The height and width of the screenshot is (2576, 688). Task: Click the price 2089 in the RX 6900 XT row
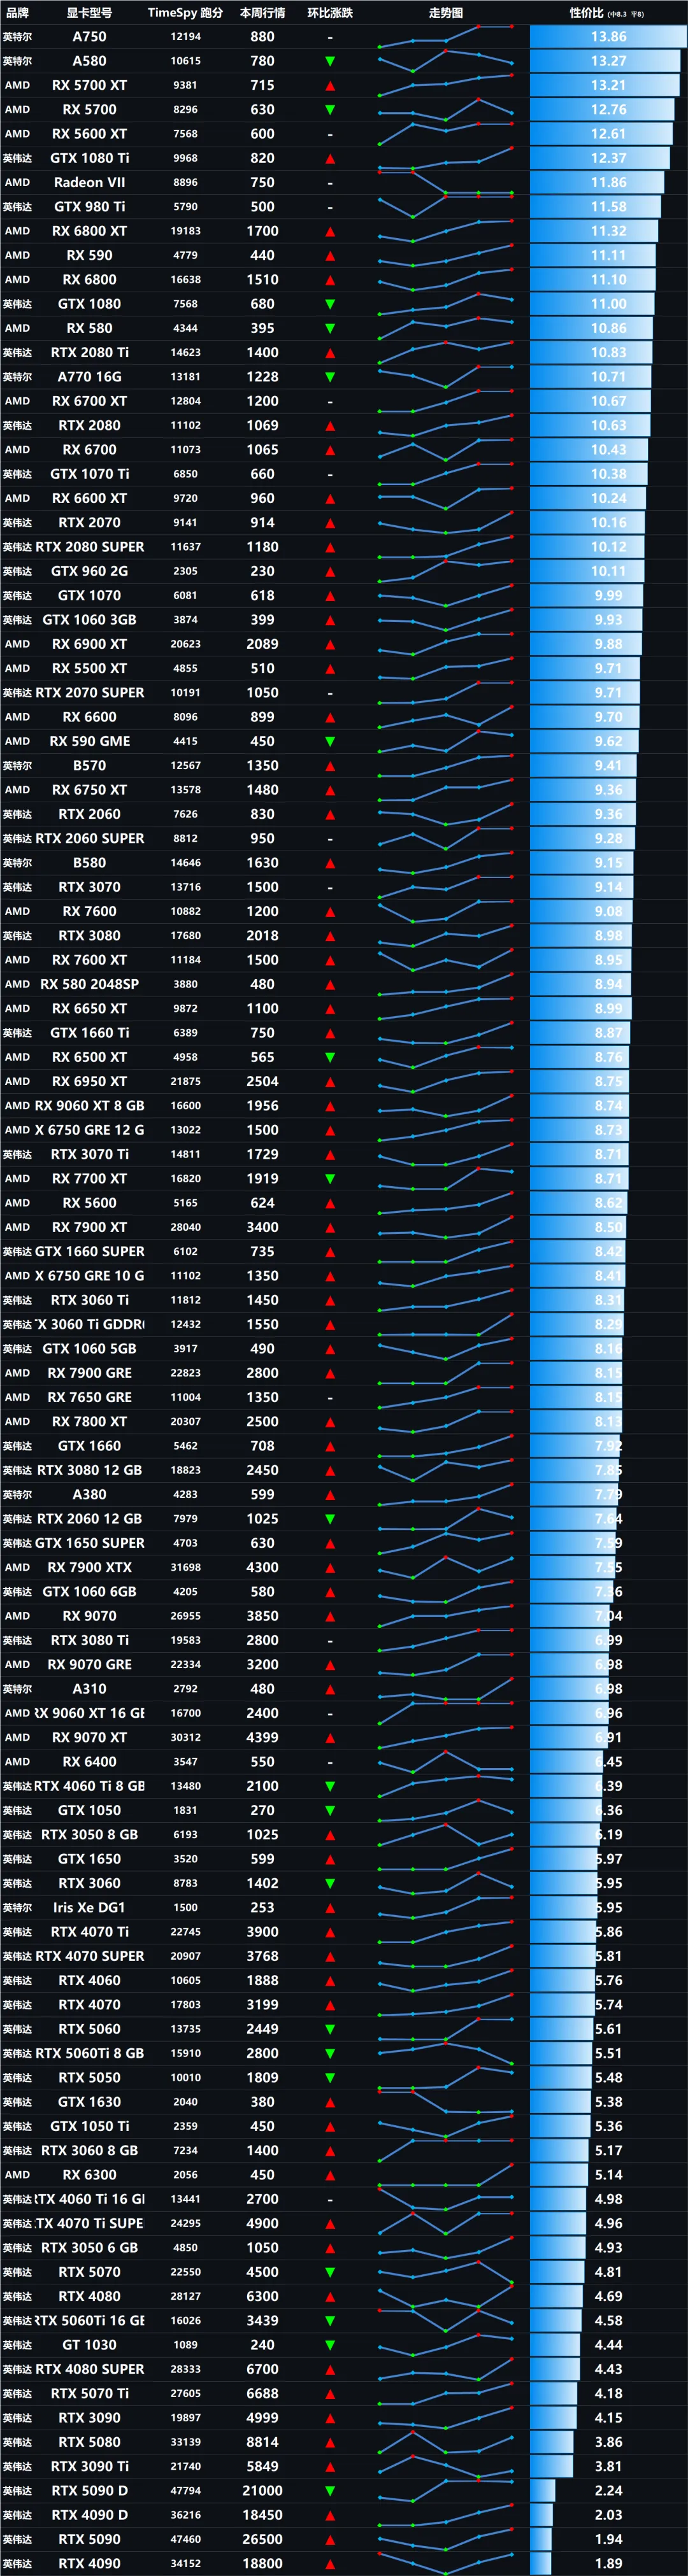click(x=262, y=644)
